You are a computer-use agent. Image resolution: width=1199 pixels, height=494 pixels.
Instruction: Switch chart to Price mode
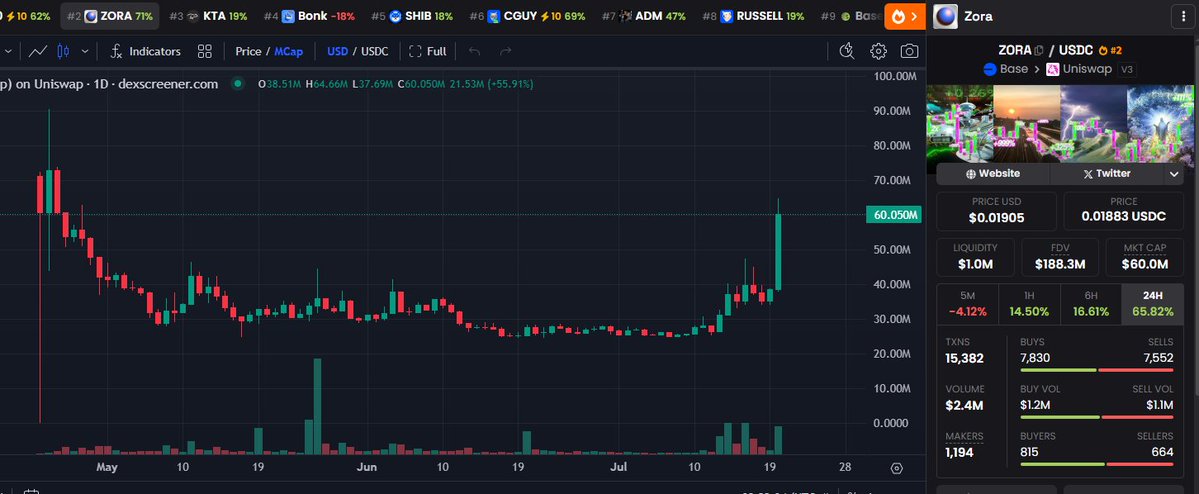click(248, 51)
